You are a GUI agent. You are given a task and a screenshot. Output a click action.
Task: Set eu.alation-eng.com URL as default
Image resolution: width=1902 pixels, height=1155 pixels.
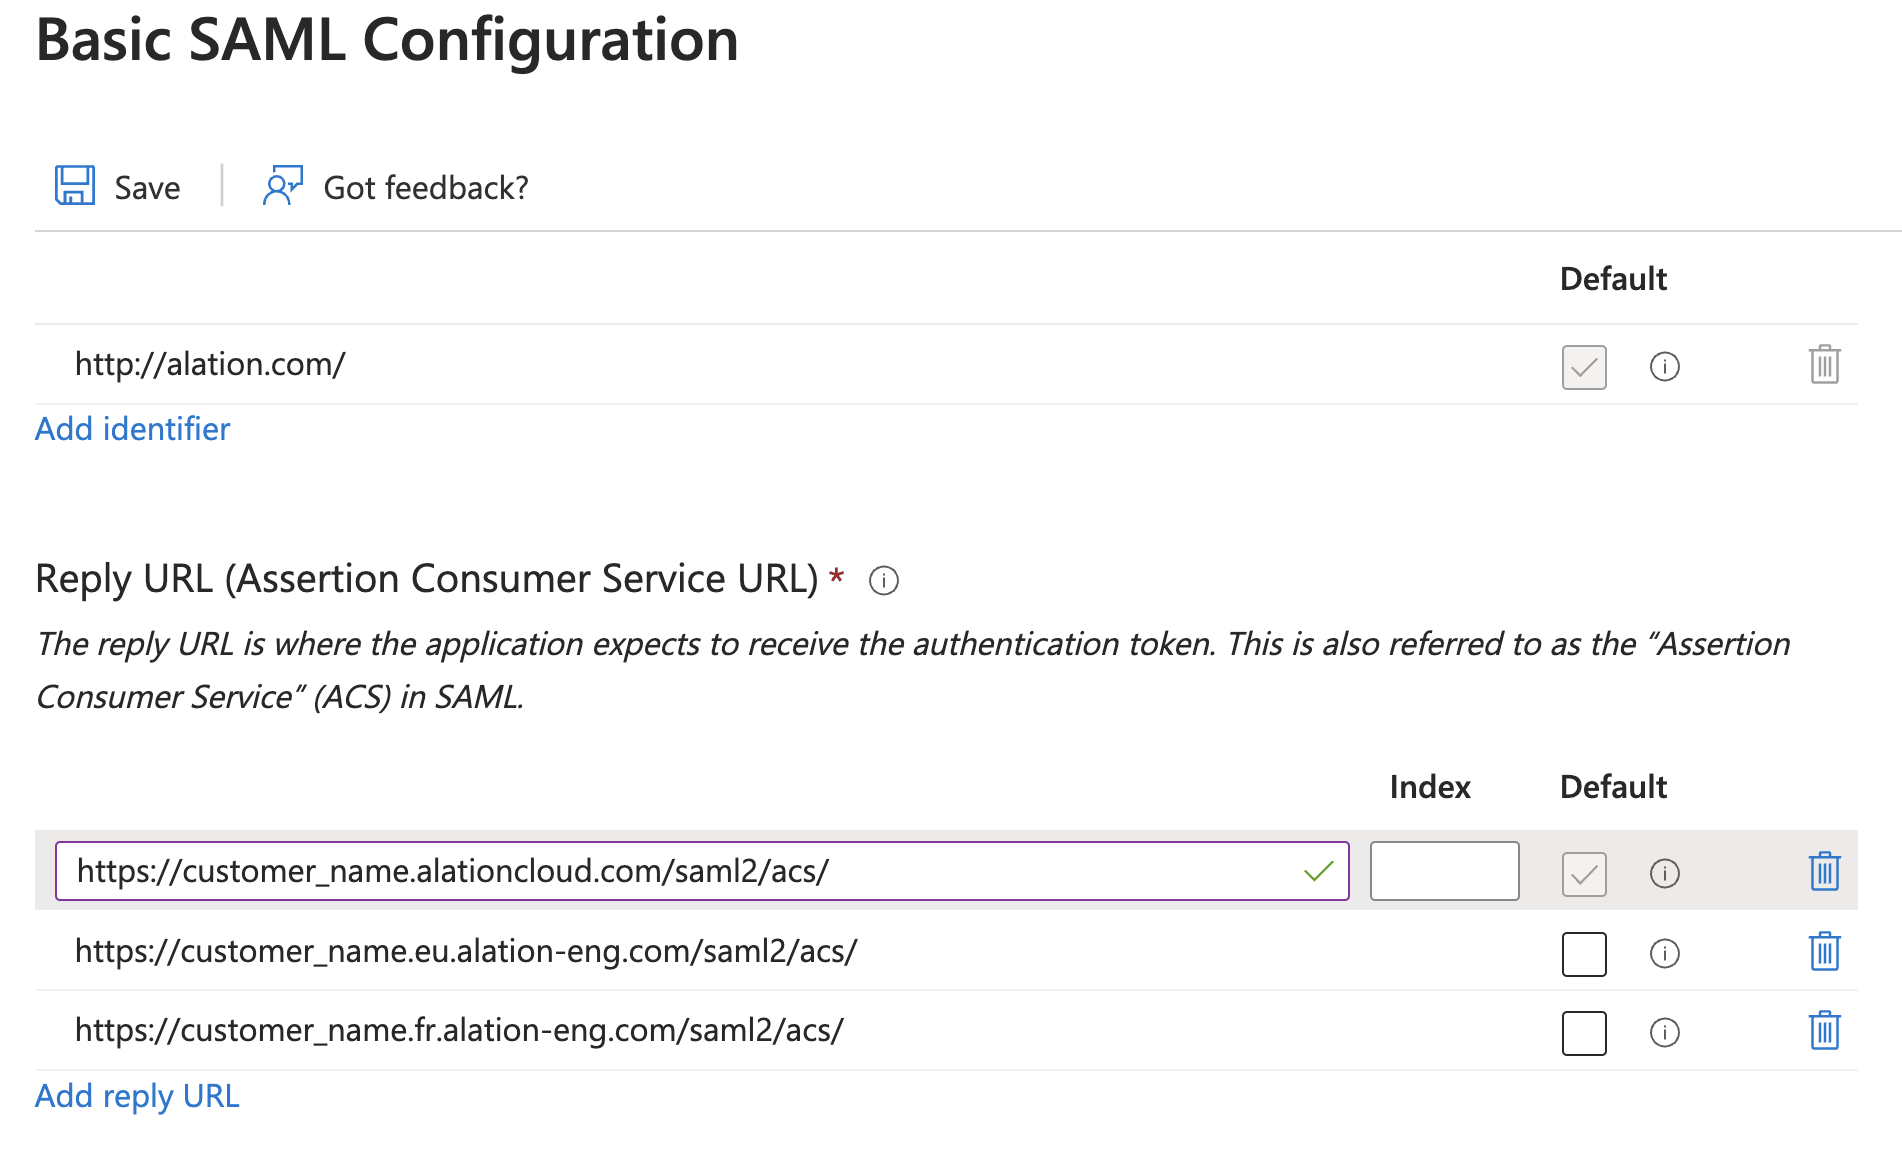tap(1584, 954)
